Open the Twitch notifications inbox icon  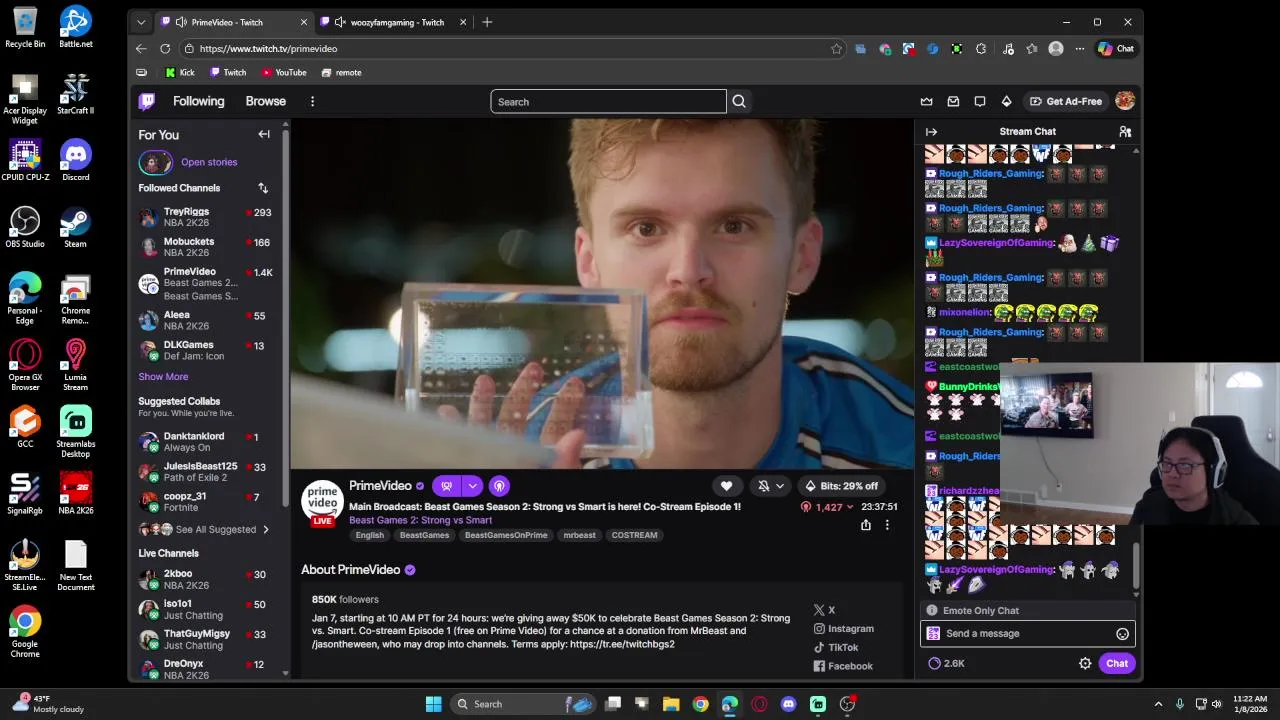(x=953, y=101)
